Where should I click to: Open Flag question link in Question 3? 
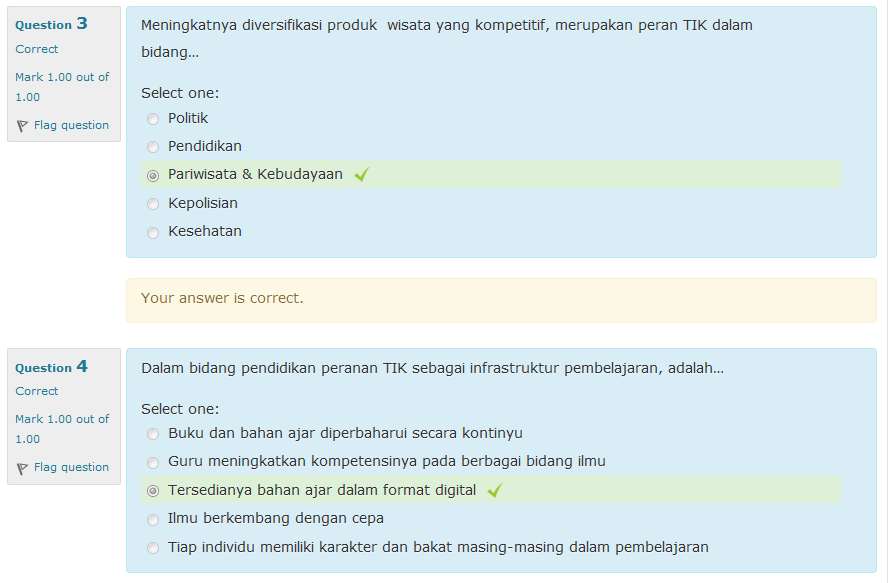click(x=71, y=125)
